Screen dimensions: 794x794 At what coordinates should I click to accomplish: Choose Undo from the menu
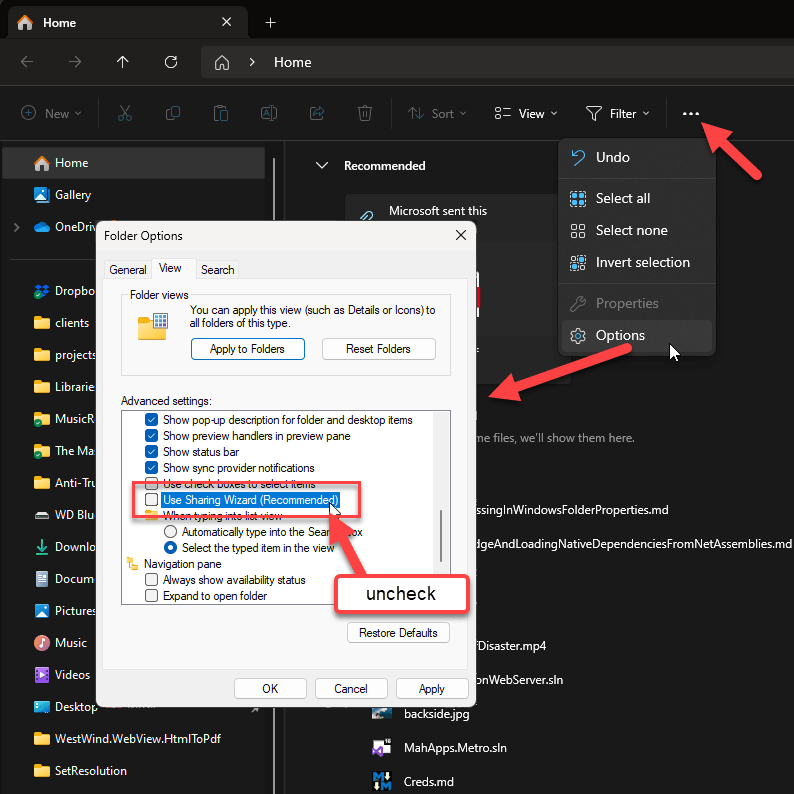tap(637, 157)
